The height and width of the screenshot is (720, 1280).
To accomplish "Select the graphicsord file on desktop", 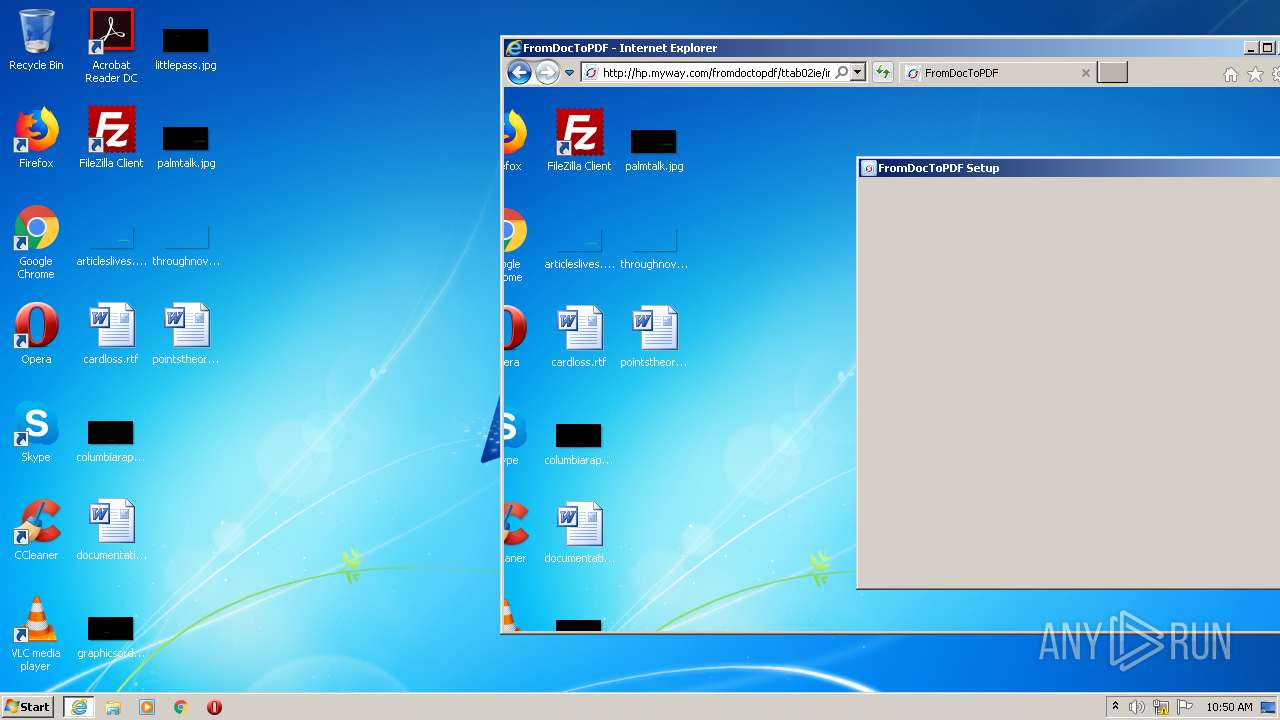I will click(x=111, y=637).
